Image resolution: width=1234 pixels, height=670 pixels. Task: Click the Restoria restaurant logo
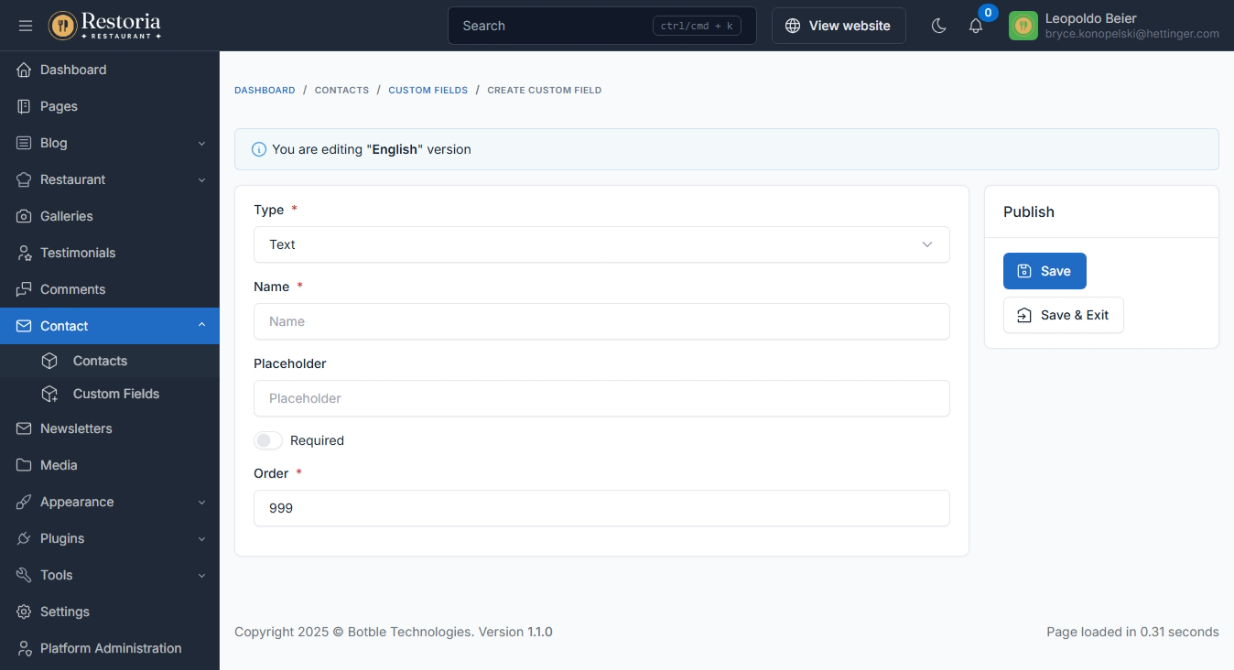click(105, 26)
